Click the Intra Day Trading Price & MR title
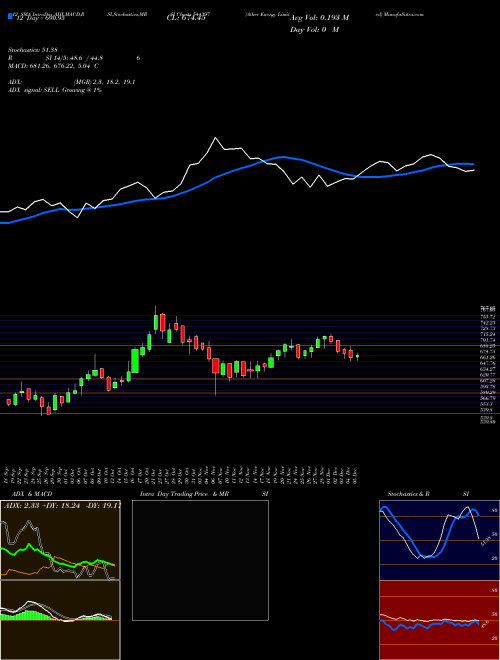Screen dimensions: 500x660 point(184,494)
